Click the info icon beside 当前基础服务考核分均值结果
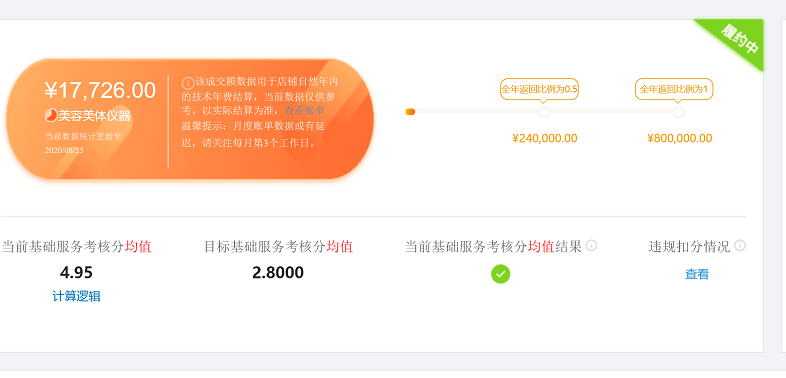Screen dimensions: 786x378 (592, 246)
